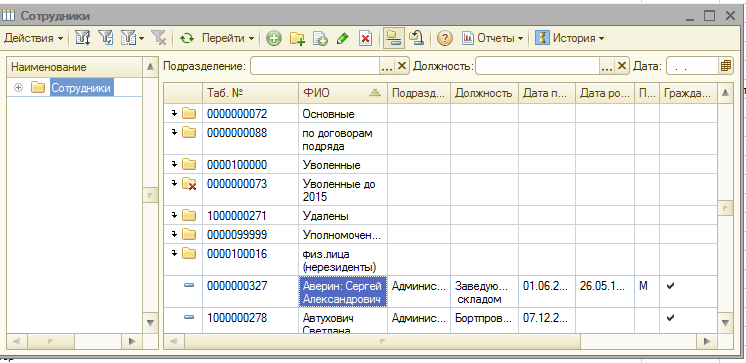Select the cell 0000099999
Viewport: 746px width, 363px height.
(x=250, y=235)
